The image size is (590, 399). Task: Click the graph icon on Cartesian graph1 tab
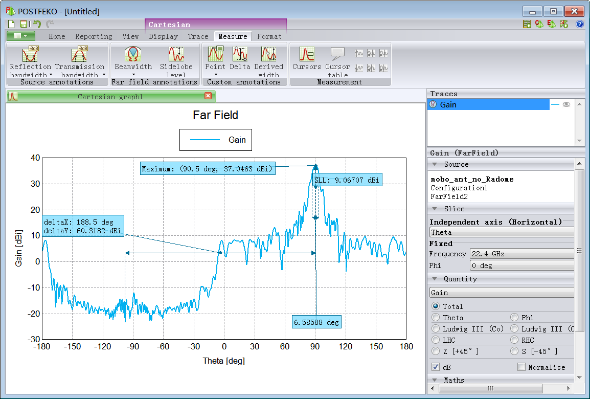pyautogui.click(x=13, y=97)
